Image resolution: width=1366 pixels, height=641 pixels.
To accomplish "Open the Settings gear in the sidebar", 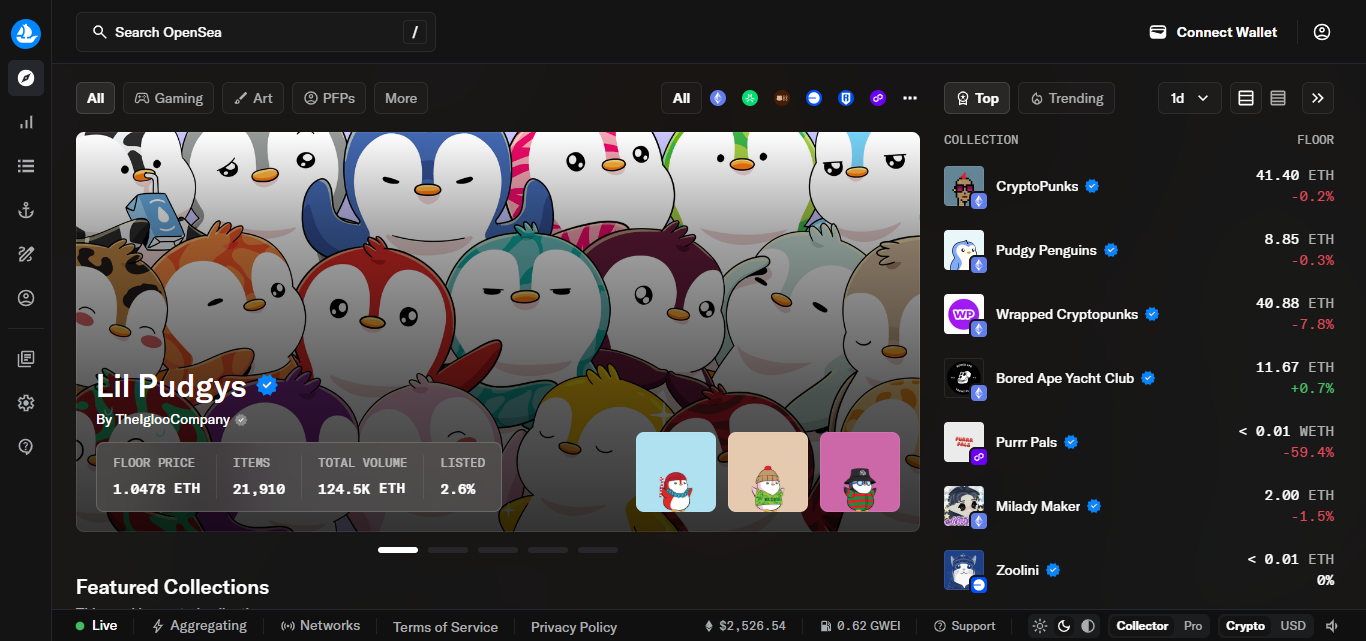I will click(26, 403).
